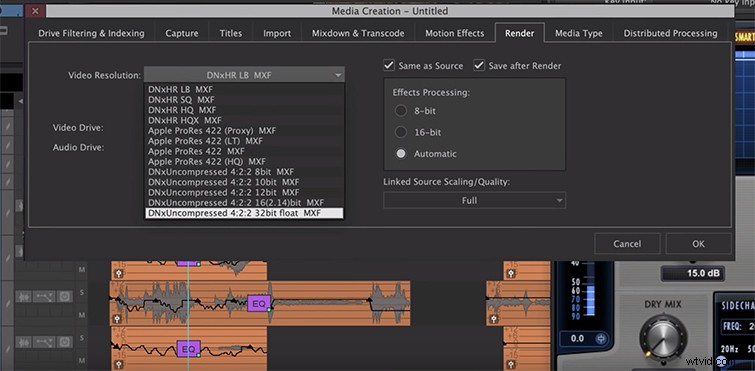Viewport: 755px width, 371px height.
Task: Choose Apple ProRes 422 (LT) MXF
Action: 244,141
